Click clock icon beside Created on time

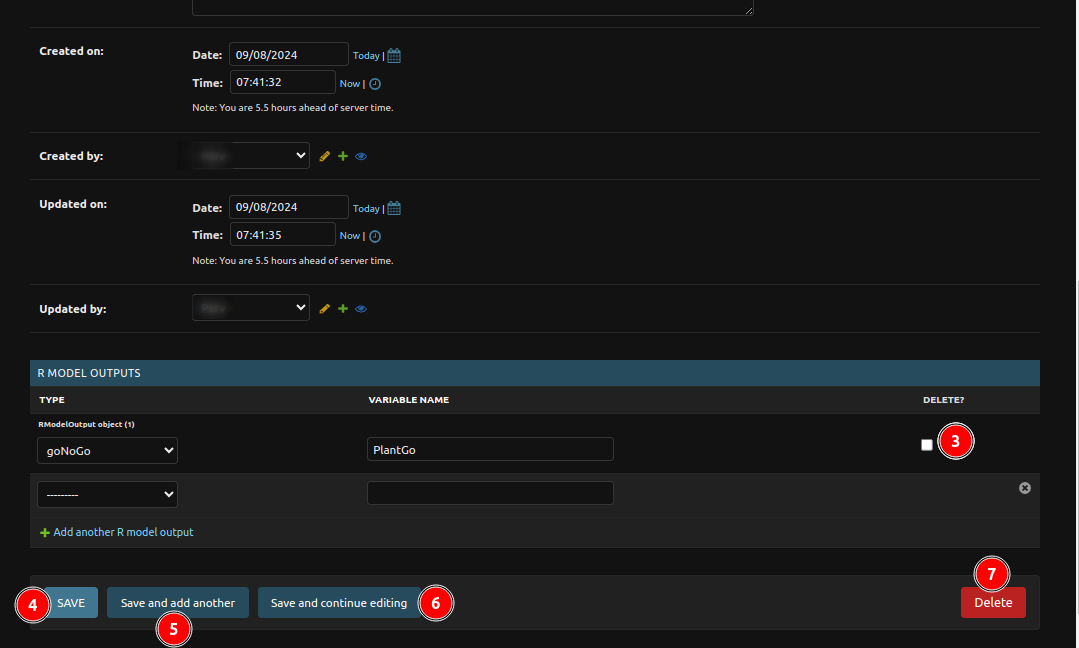coord(375,84)
